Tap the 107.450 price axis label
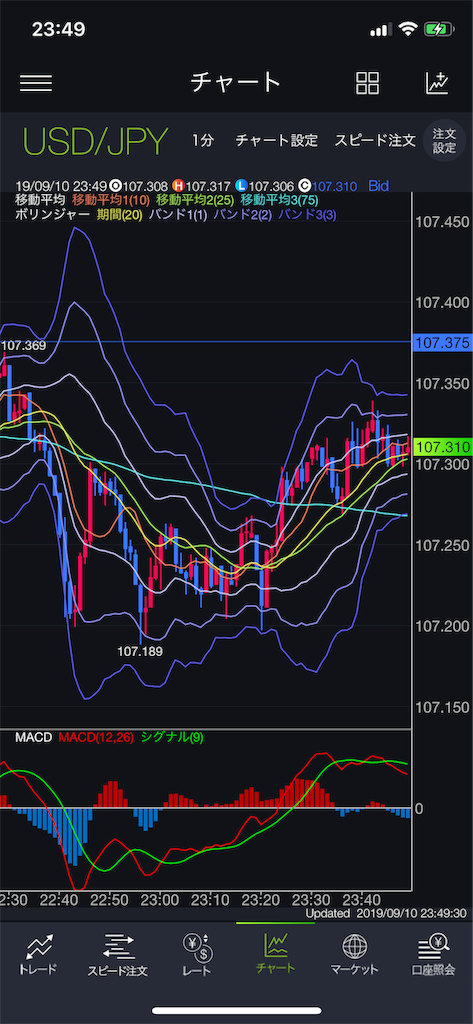This screenshot has height=1024, width=473. [442, 223]
